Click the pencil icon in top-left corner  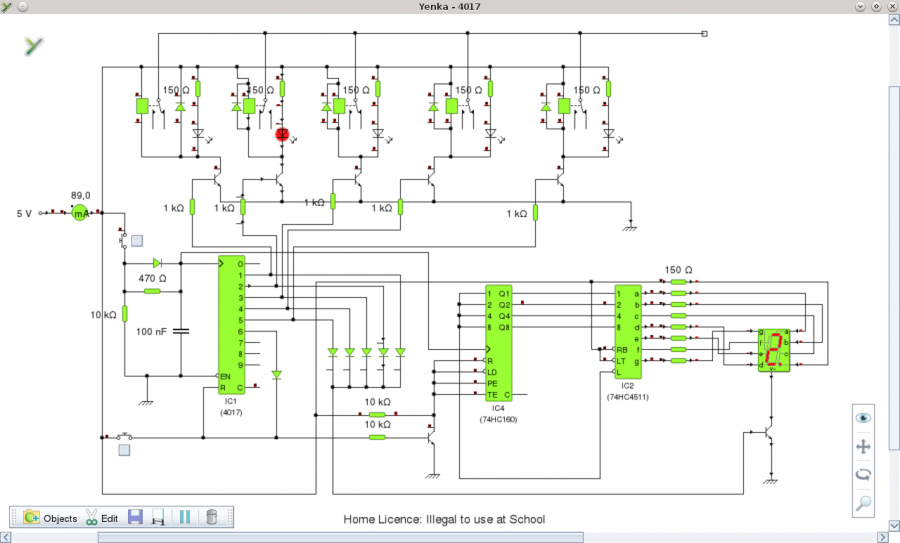point(34,45)
